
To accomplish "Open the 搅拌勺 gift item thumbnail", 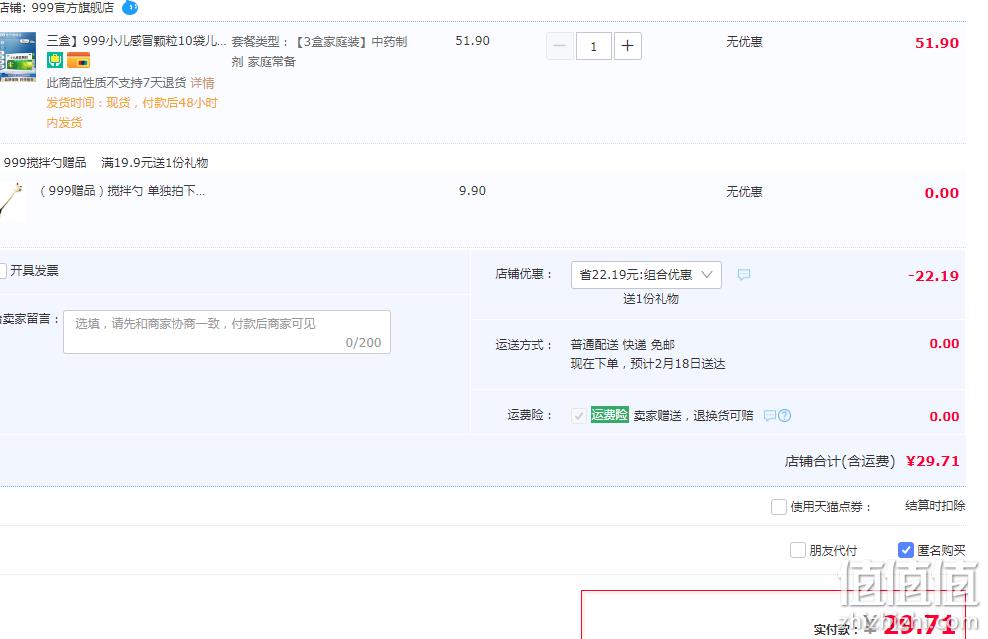I will 13,200.
